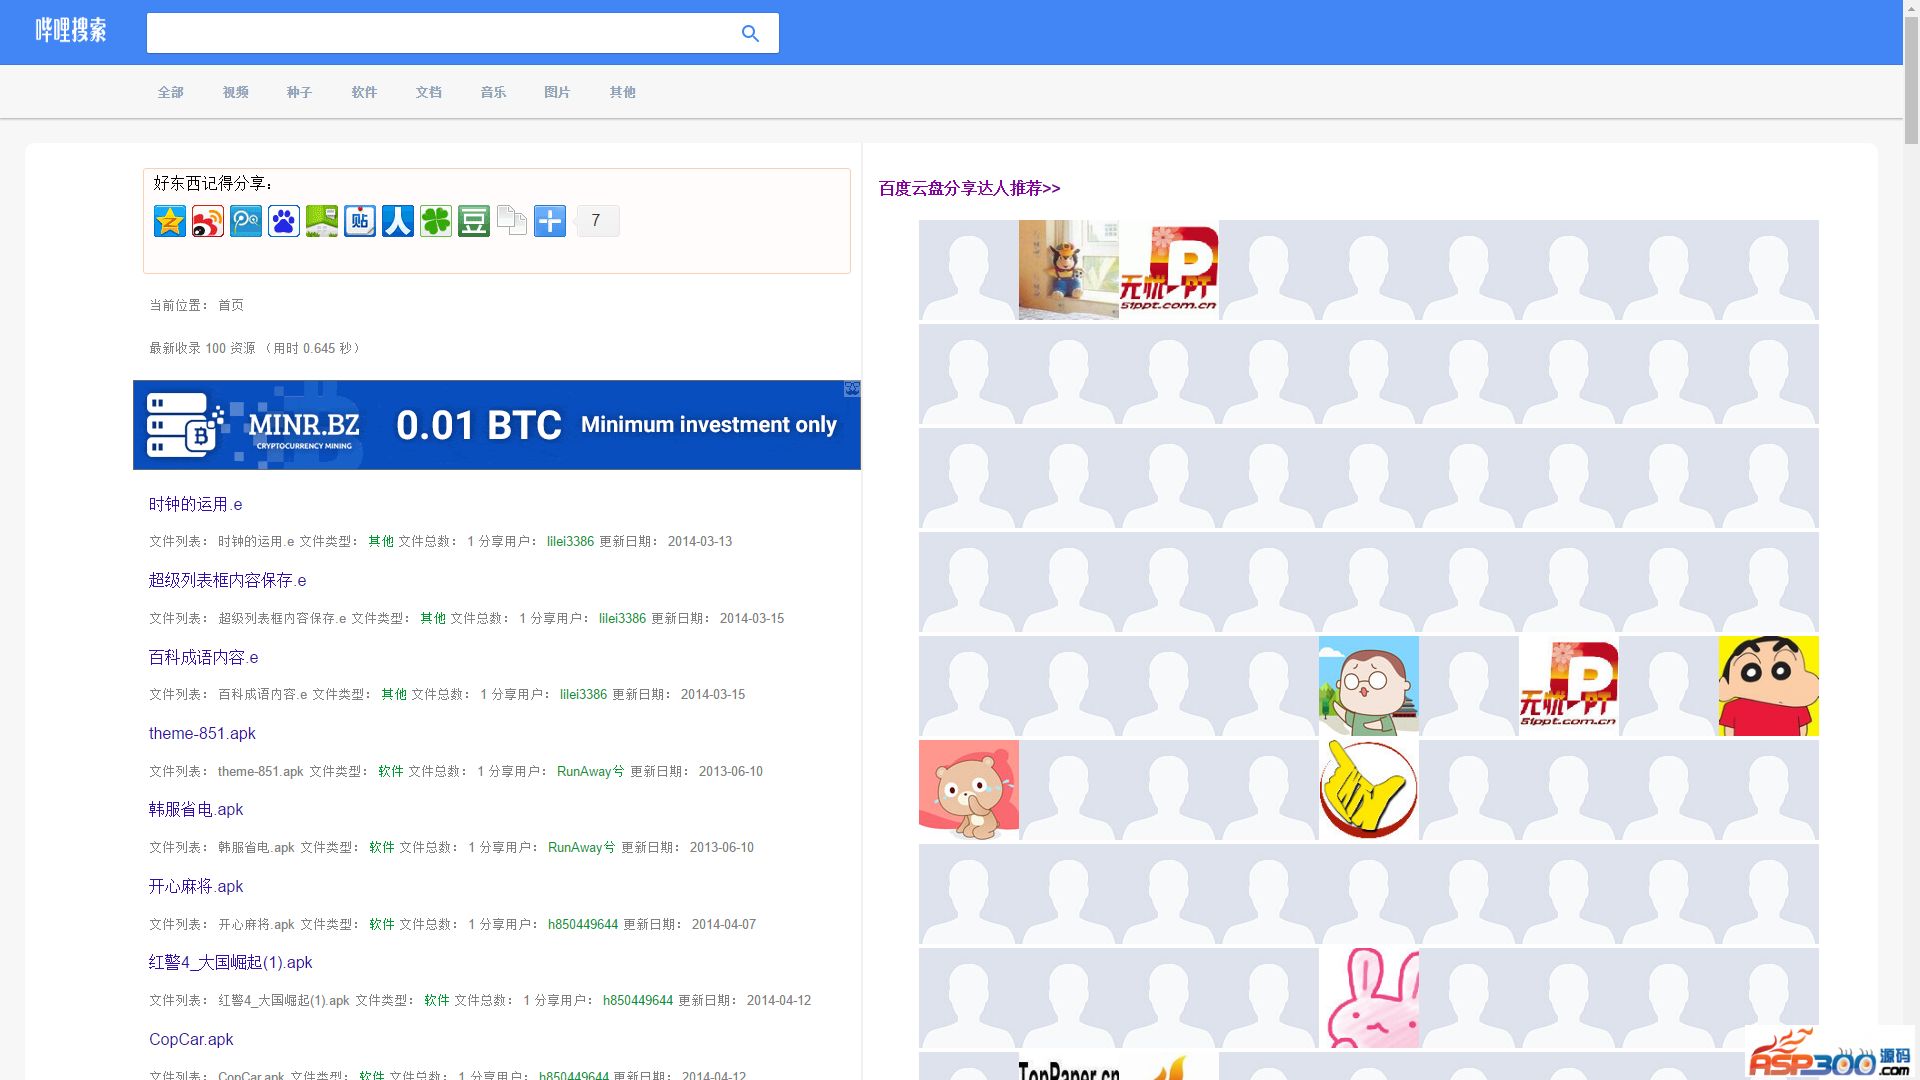
Task: Close the banner ad corner icon
Action: point(852,388)
